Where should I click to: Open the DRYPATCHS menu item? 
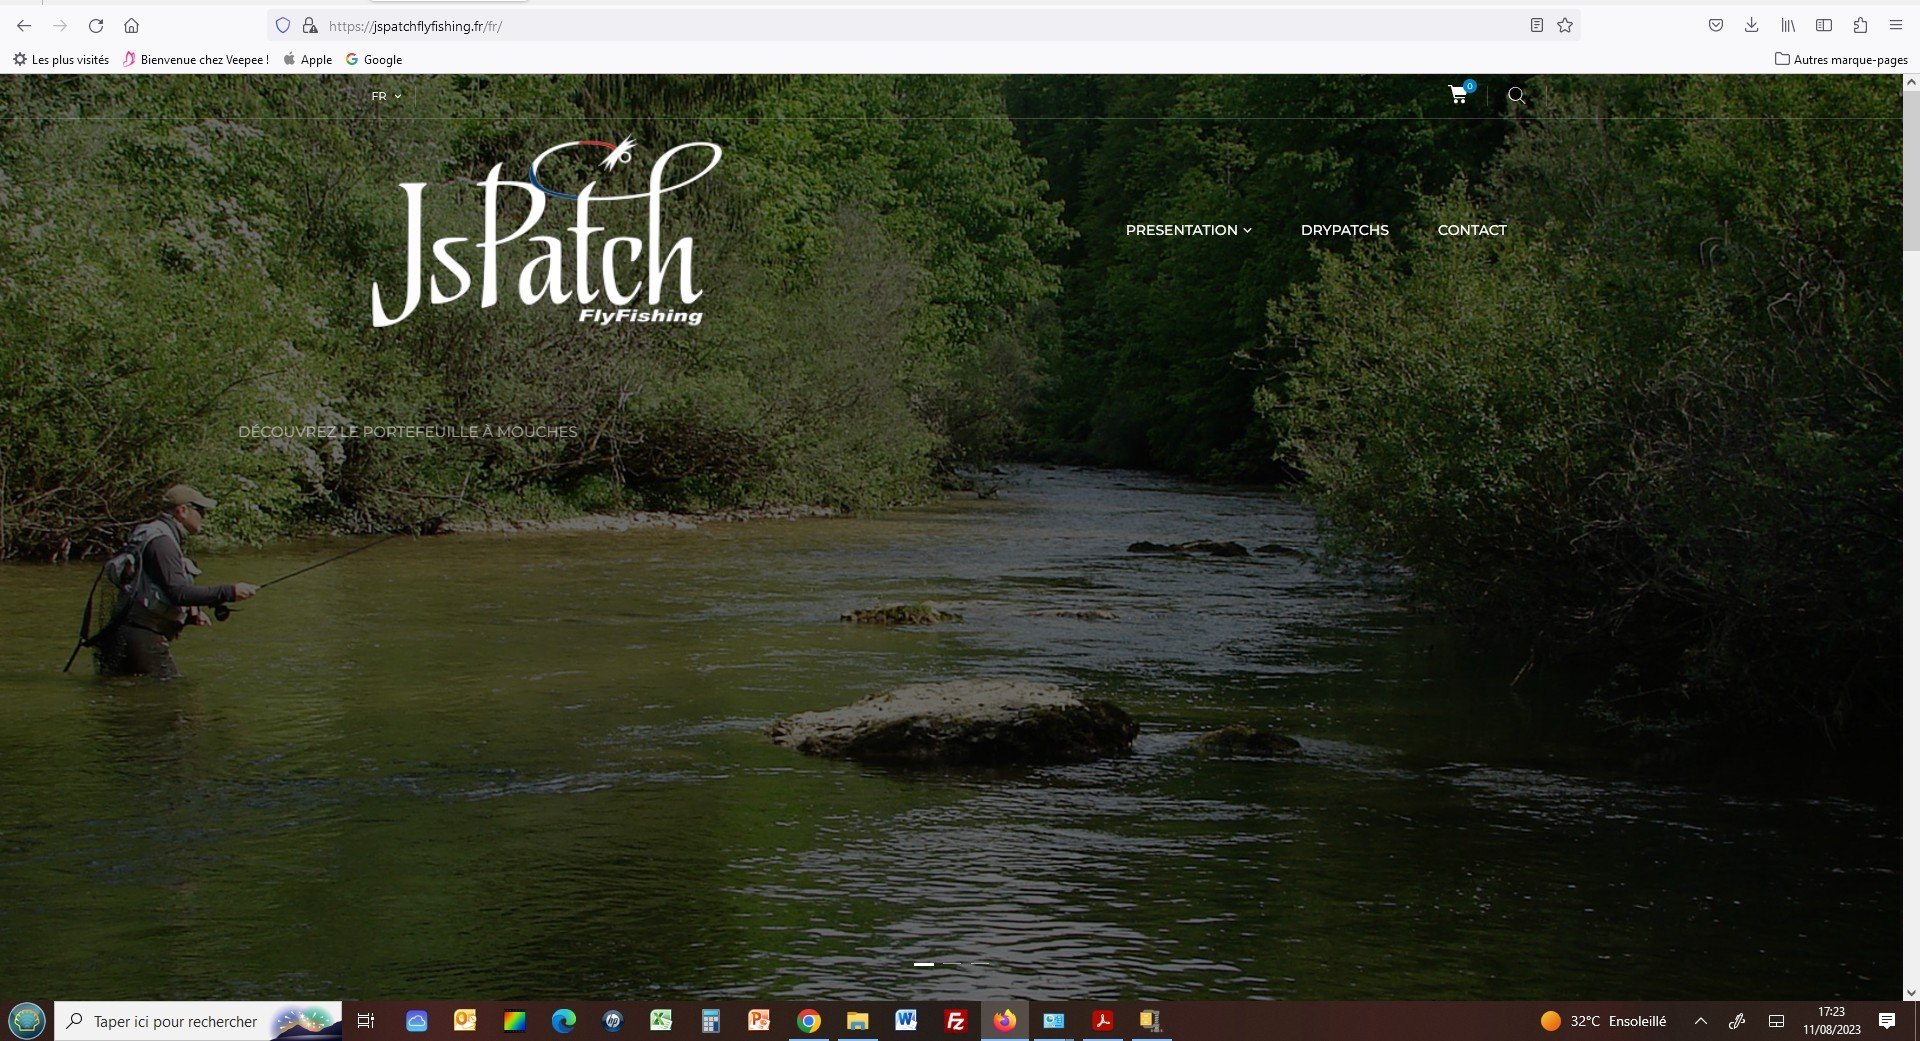[x=1344, y=230]
